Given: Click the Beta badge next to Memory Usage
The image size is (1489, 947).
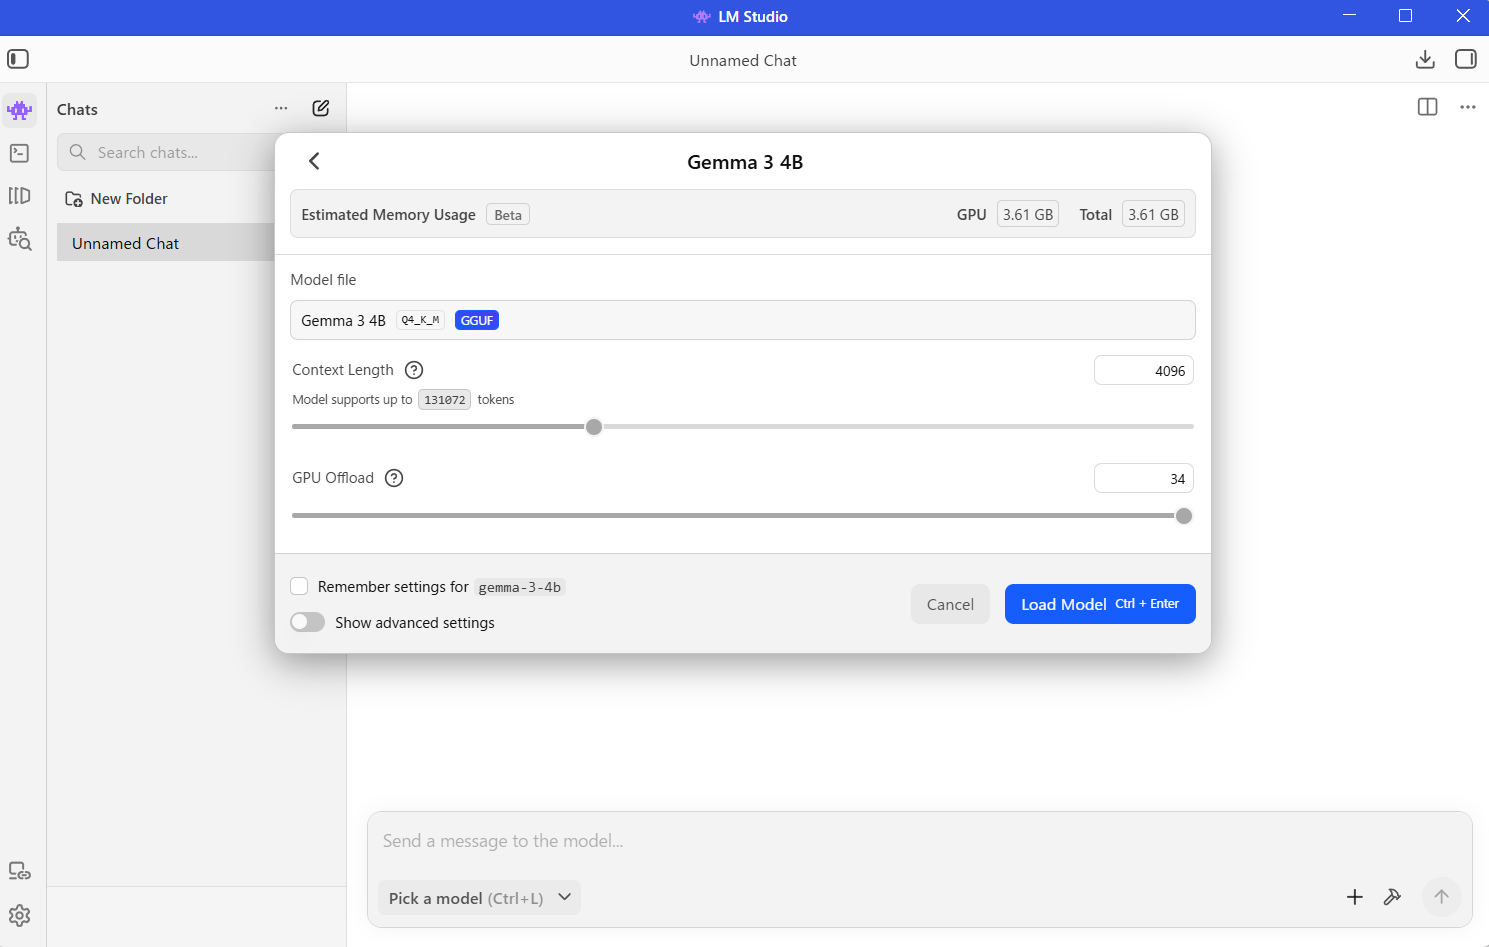Looking at the screenshot, I should click(508, 215).
